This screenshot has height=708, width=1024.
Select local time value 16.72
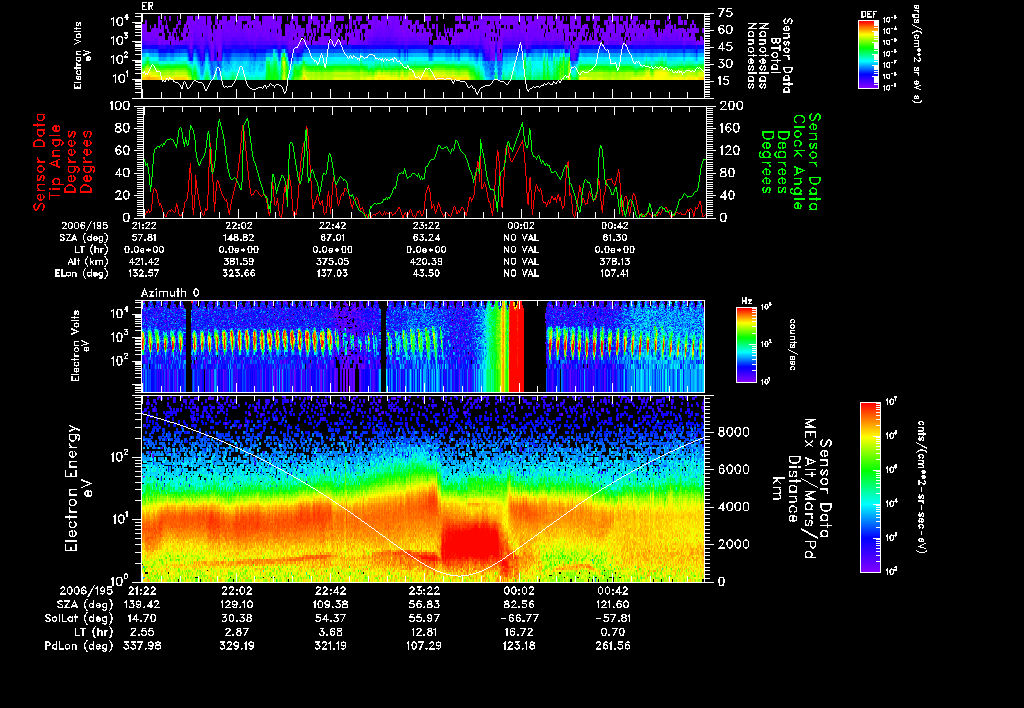click(519, 632)
